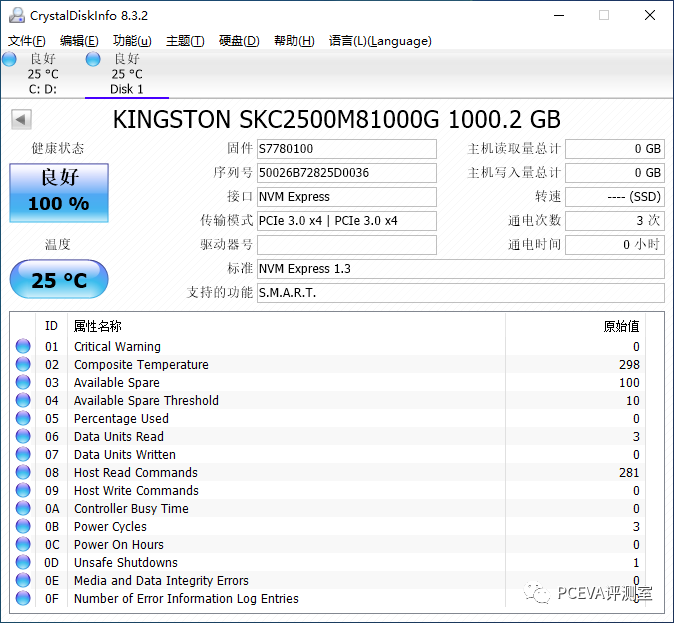Select the Percentage Used attribute name
The width and height of the screenshot is (674, 623).
[121, 419]
